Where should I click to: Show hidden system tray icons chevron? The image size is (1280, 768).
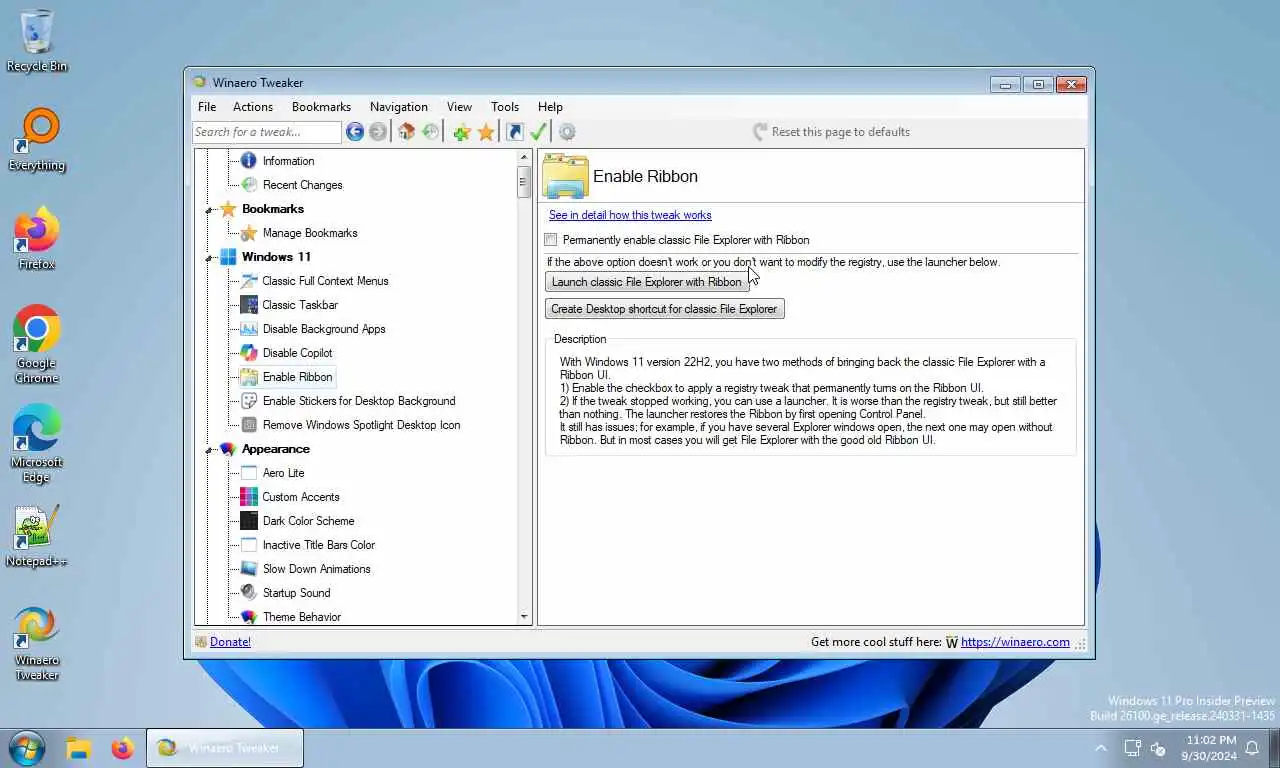pos(1101,748)
